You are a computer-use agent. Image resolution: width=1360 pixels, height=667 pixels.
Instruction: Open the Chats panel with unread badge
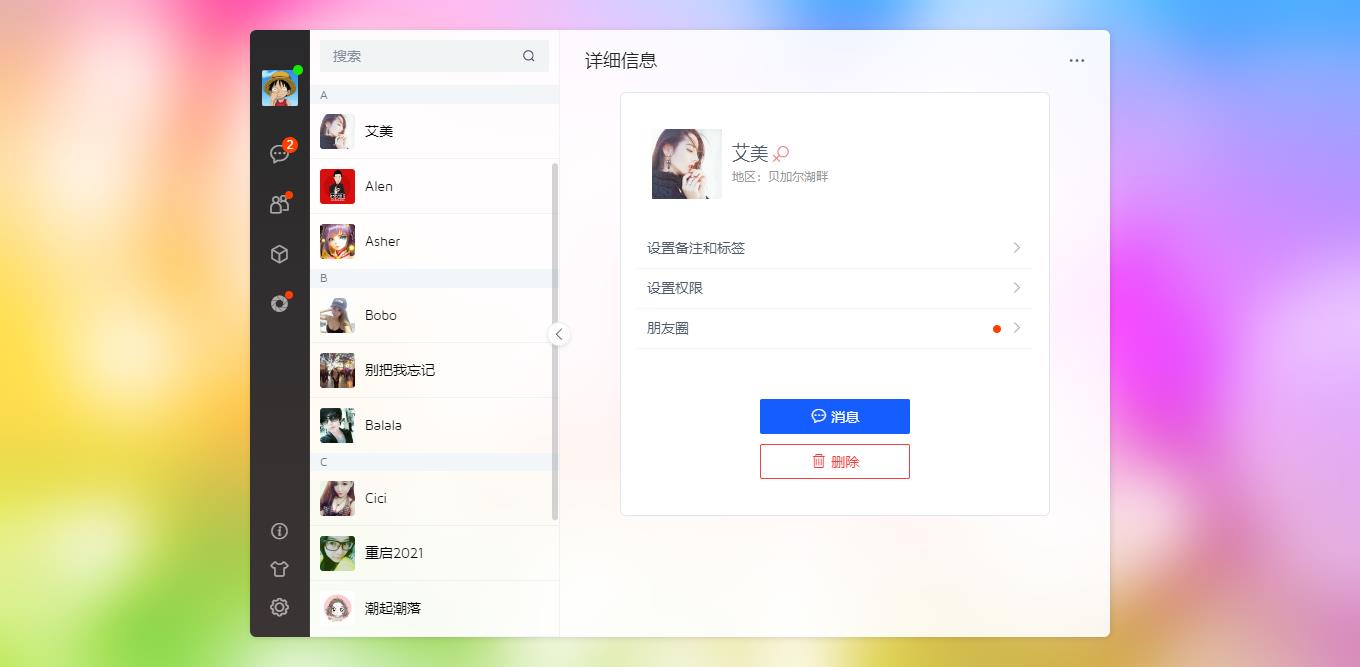(280, 155)
